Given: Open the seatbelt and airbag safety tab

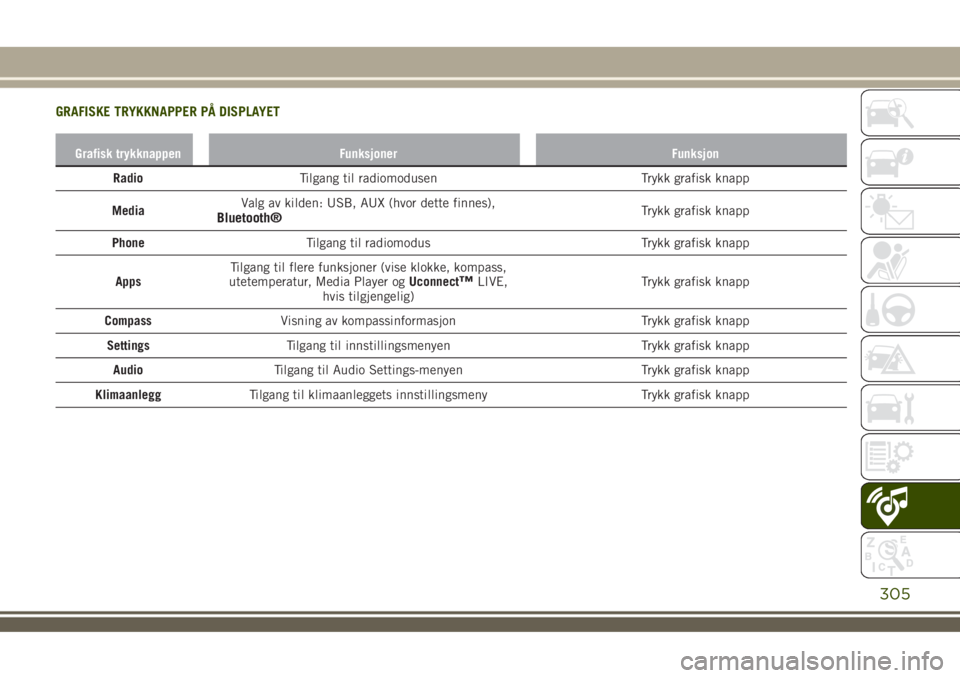Looking at the screenshot, I should 910,260.
